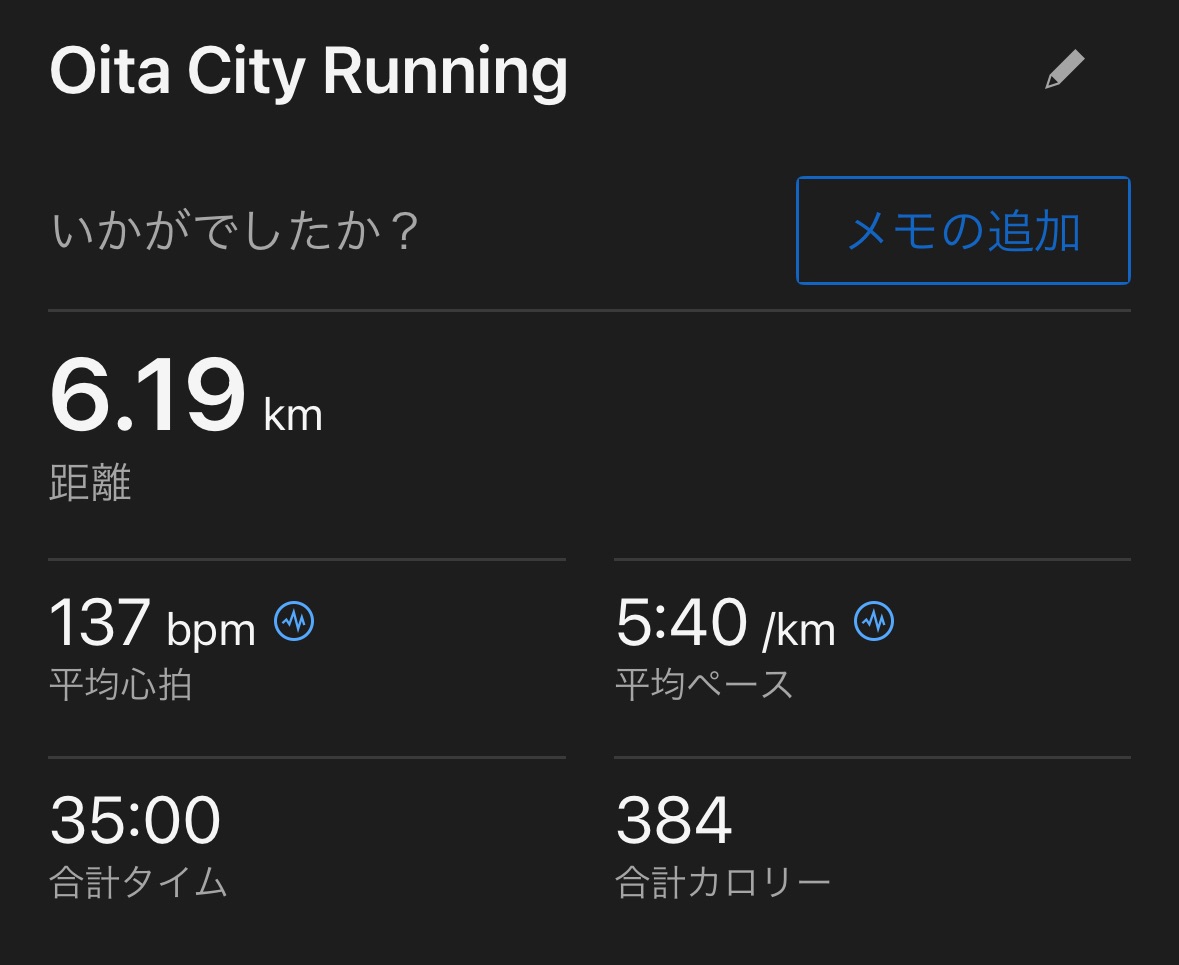This screenshot has height=965, width=1179.
Task: Click the blue icon beside 5:40 /km
Action: (x=874, y=622)
